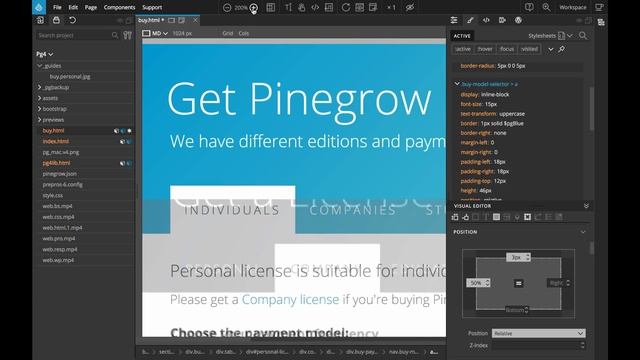Click the Company license link
Screen dimensions: 640x360
tap(290, 300)
